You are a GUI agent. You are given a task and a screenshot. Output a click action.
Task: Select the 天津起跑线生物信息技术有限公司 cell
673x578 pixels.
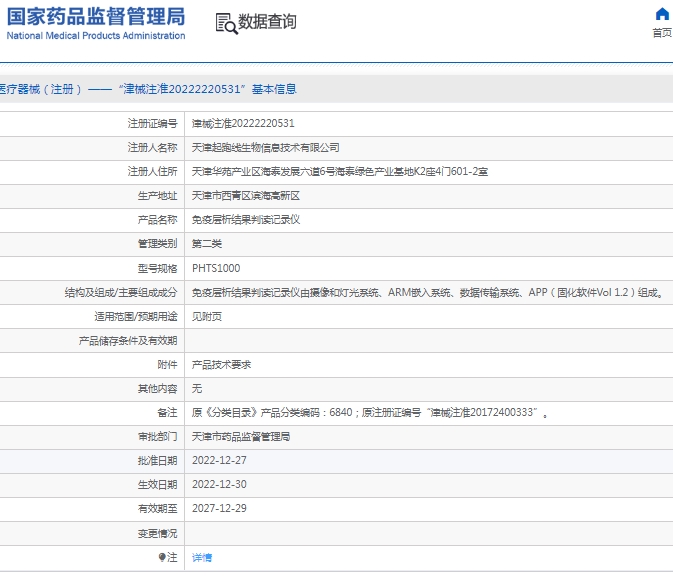tap(265, 148)
